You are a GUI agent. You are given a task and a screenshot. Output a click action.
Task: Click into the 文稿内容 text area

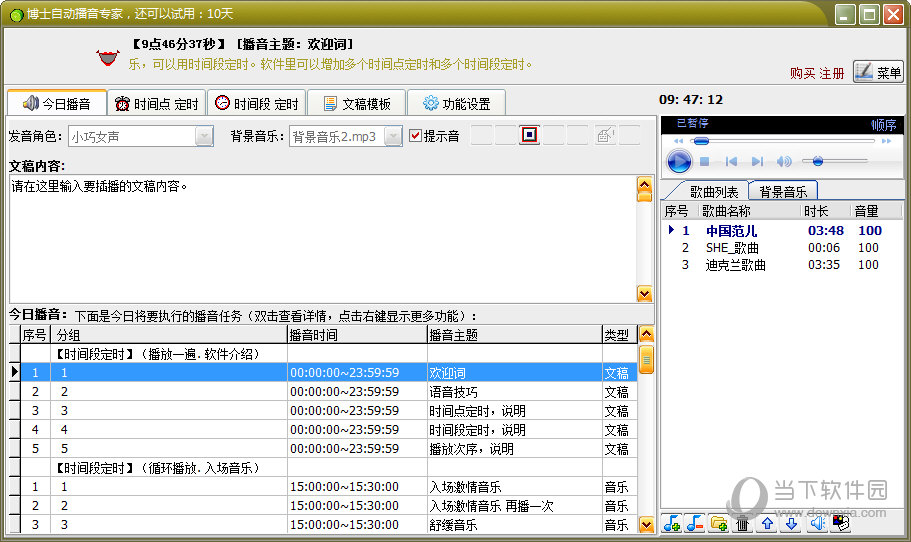coord(322,239)
